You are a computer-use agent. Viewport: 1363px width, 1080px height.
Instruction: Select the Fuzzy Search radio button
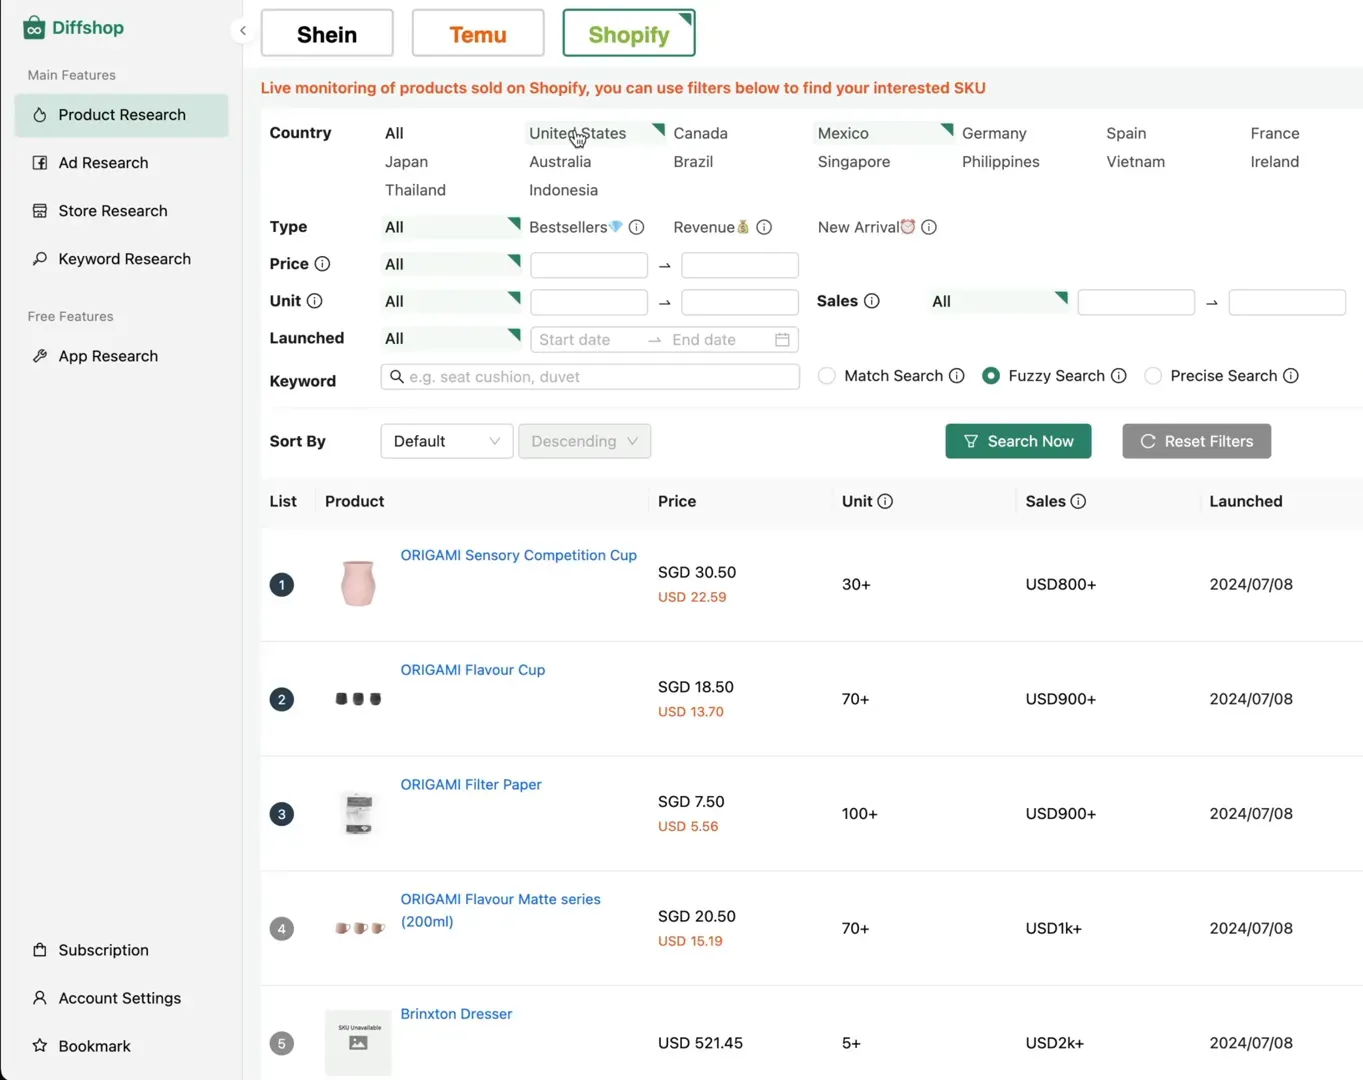click(991, 376)
